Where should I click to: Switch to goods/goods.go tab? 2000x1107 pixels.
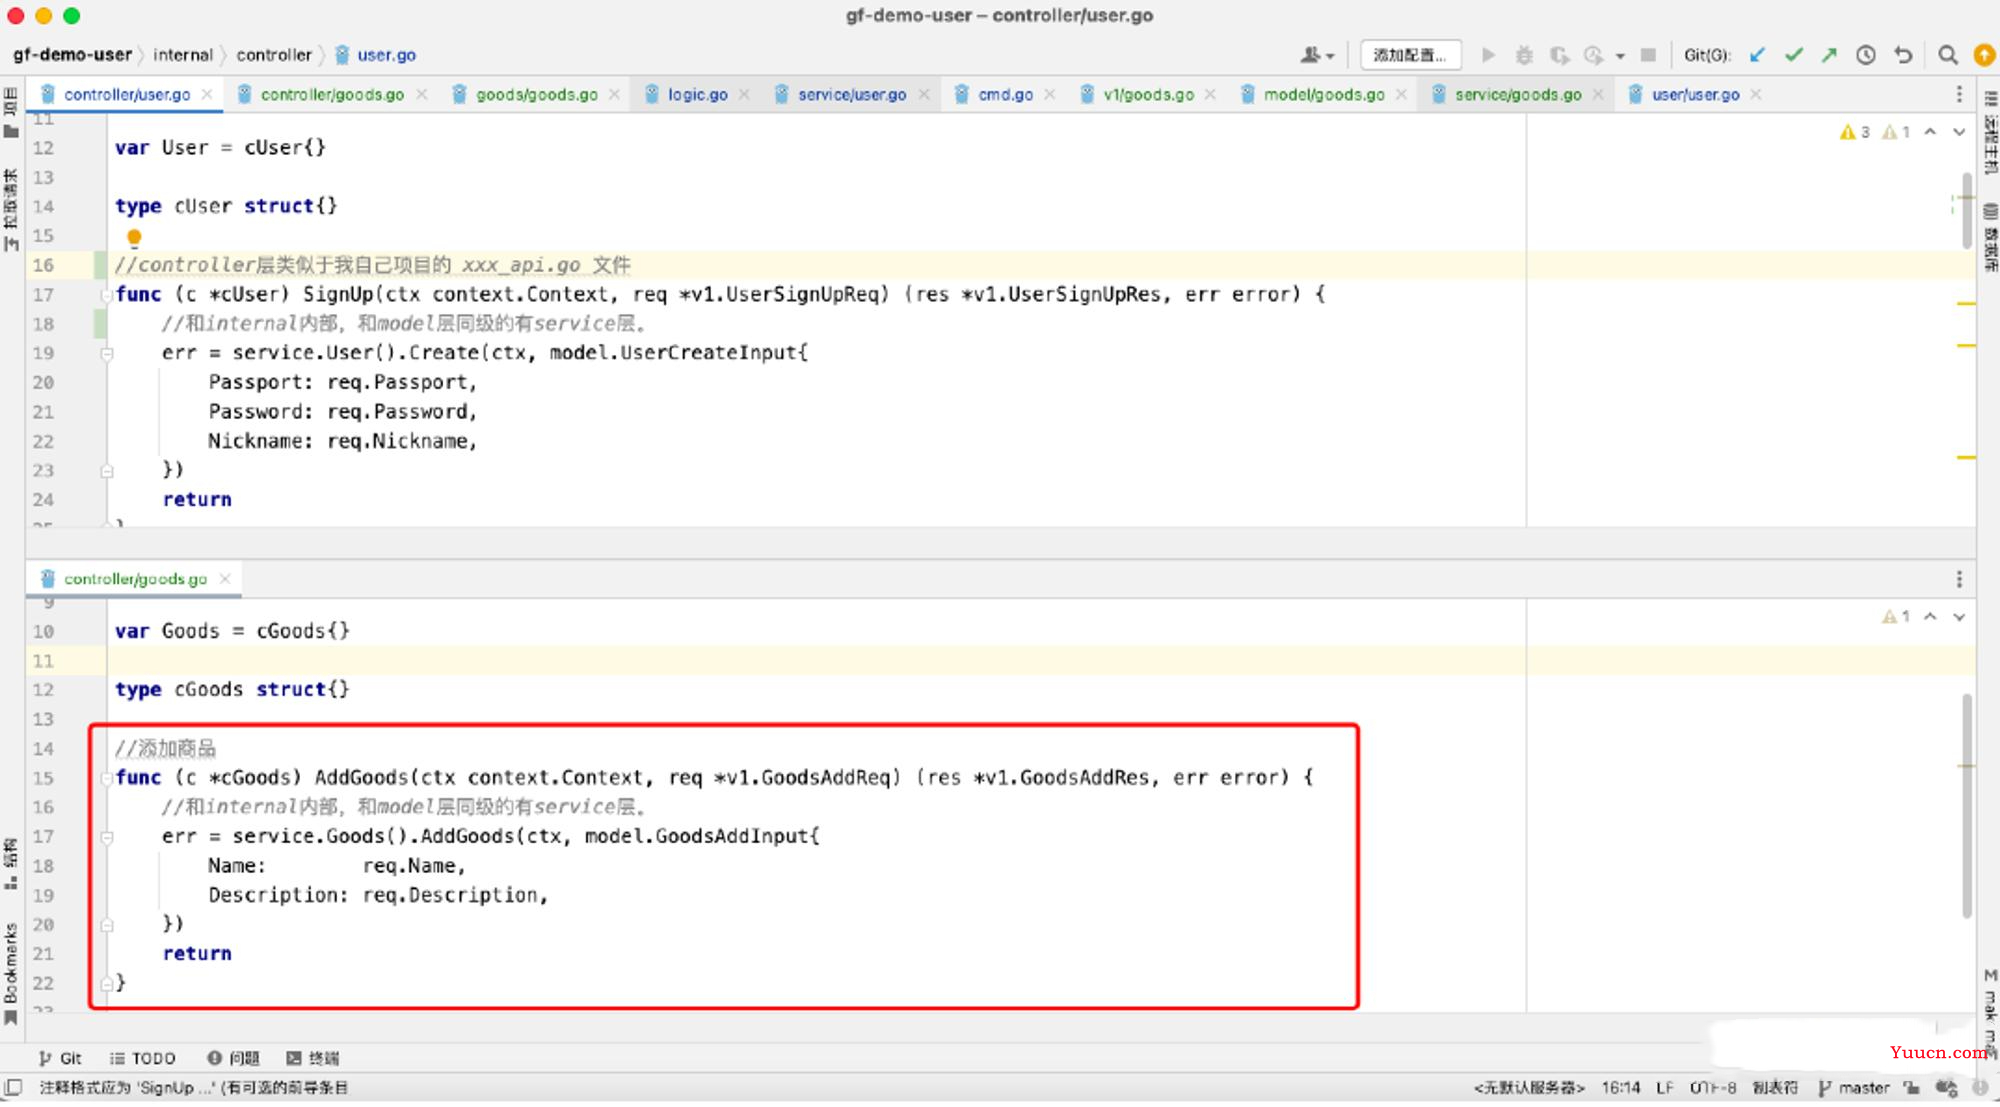(x=536, y=94)
